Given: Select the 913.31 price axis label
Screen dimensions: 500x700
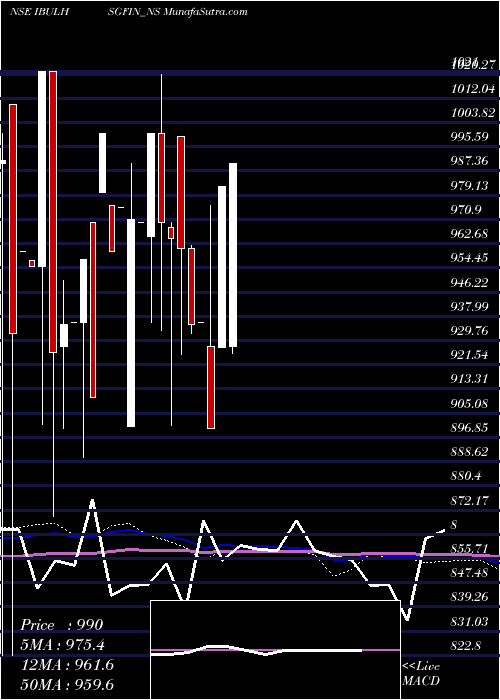Looking at the screenshot, I should [x=470, y=379].
